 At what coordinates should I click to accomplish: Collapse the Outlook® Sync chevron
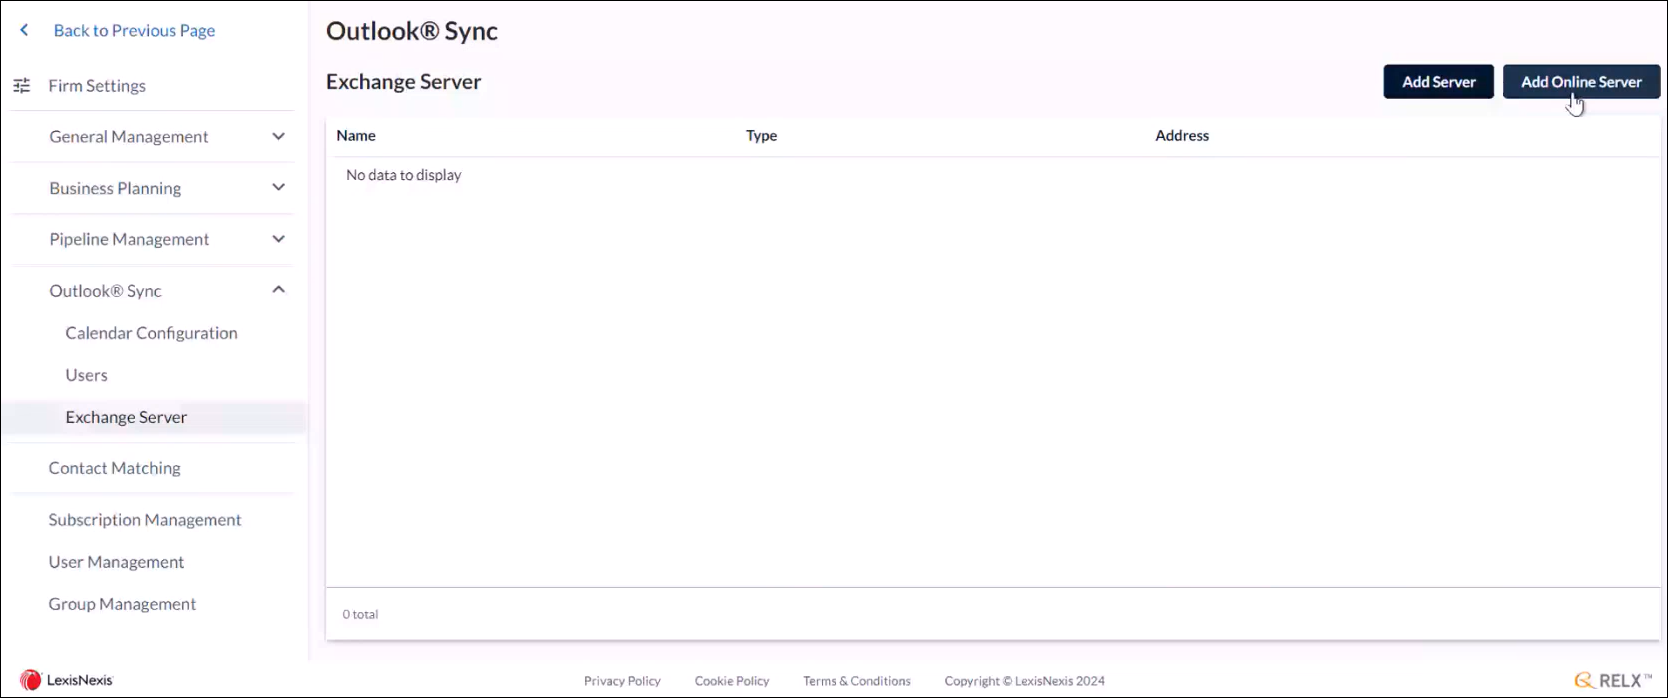tap(279, 290)
